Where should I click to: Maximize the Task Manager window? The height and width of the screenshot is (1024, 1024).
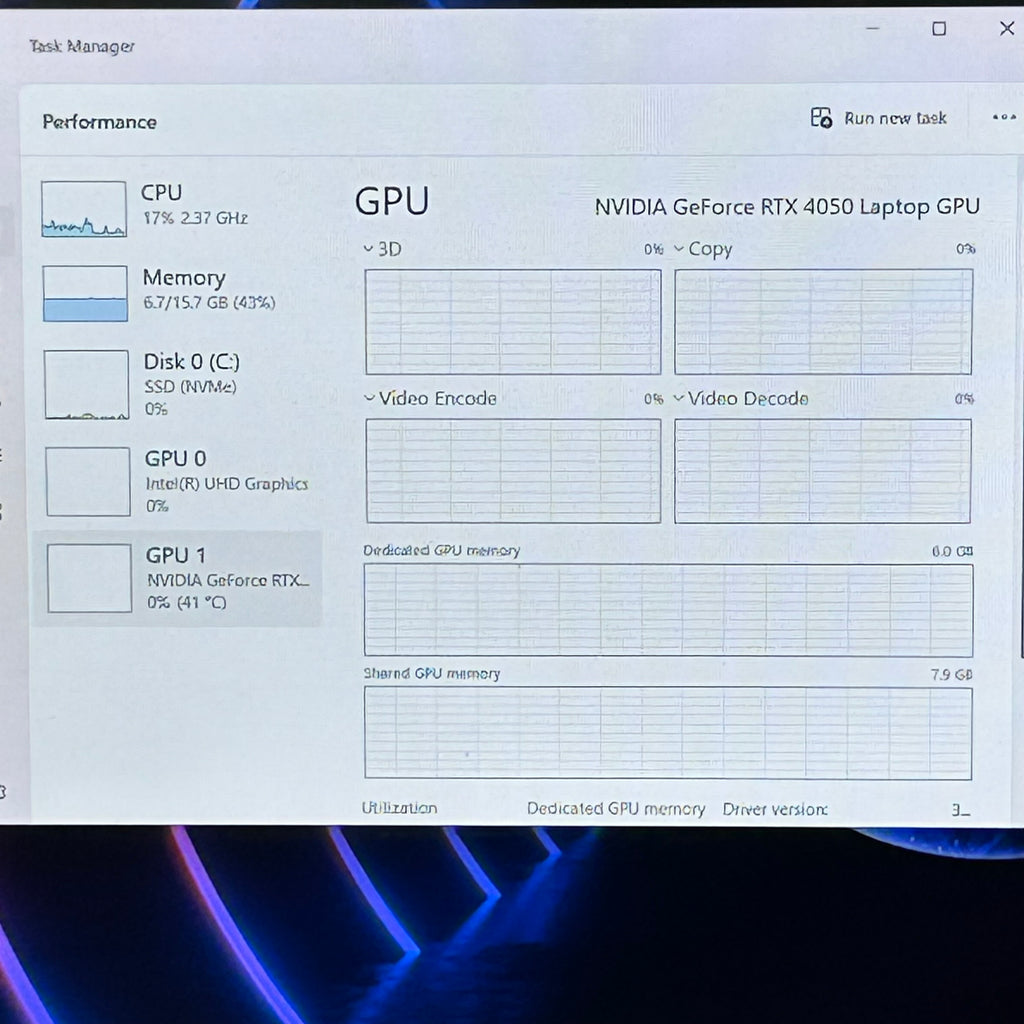(939, 28)
